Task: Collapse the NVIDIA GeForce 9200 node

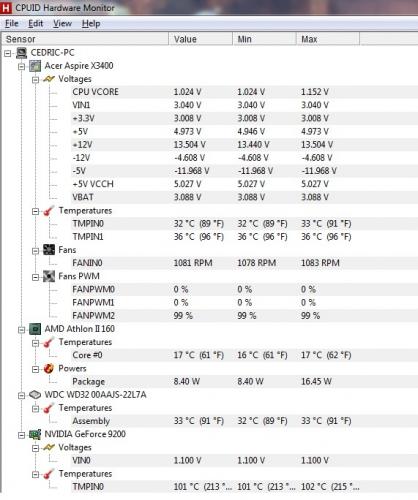Action: point(22,435)
